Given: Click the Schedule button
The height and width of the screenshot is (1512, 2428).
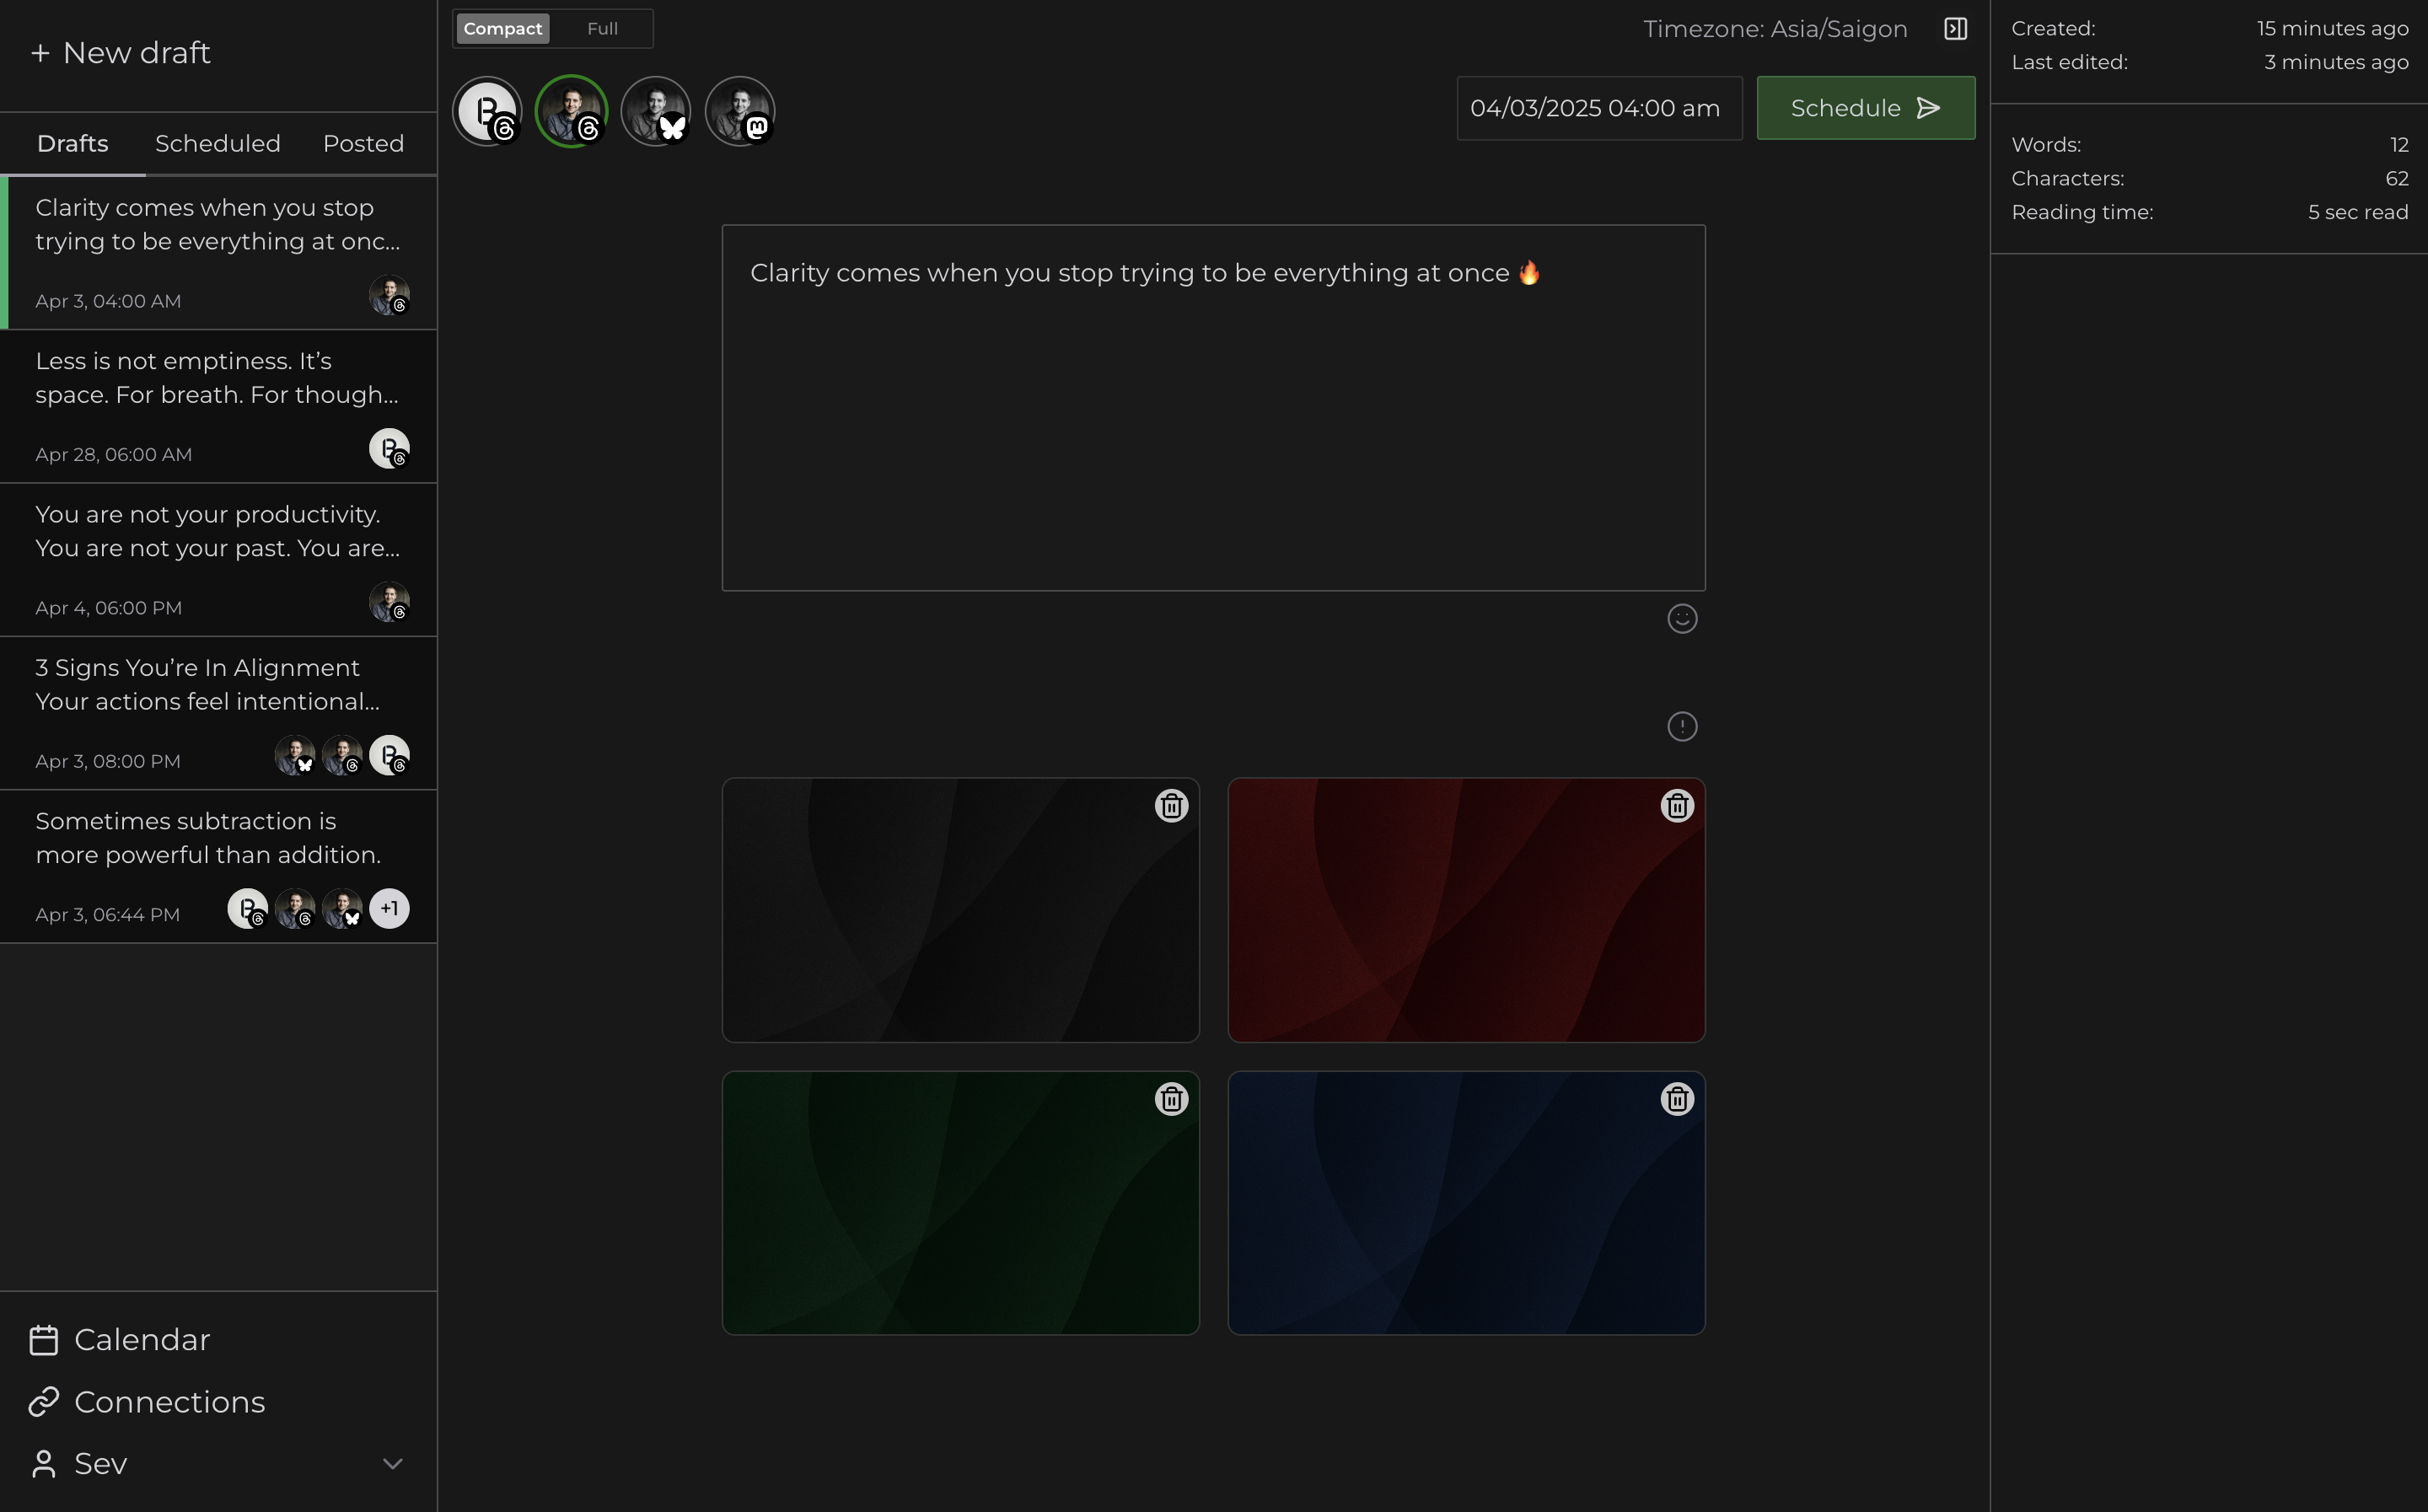Looking at the screenshot, I should tap(1864, 107).
